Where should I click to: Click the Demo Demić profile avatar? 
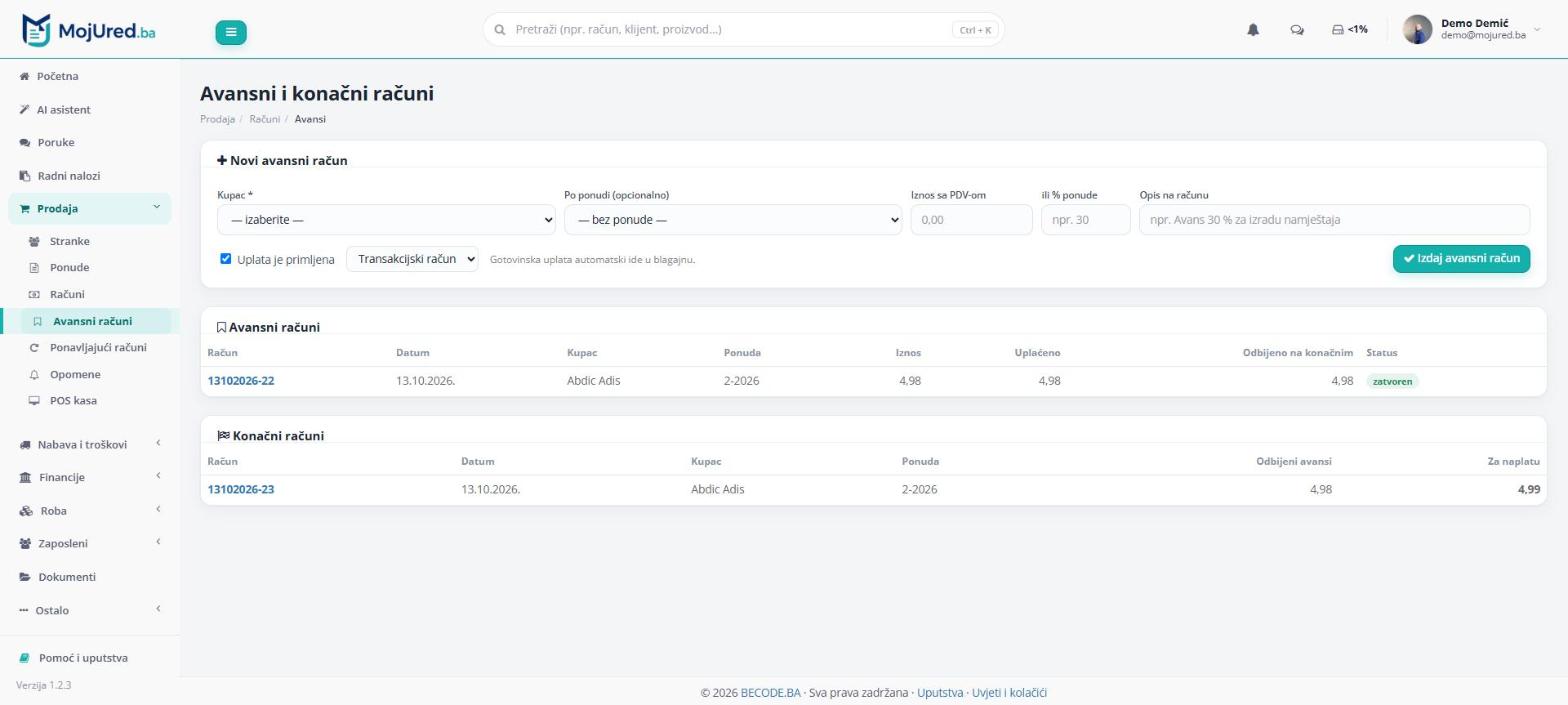[1417, 30]
